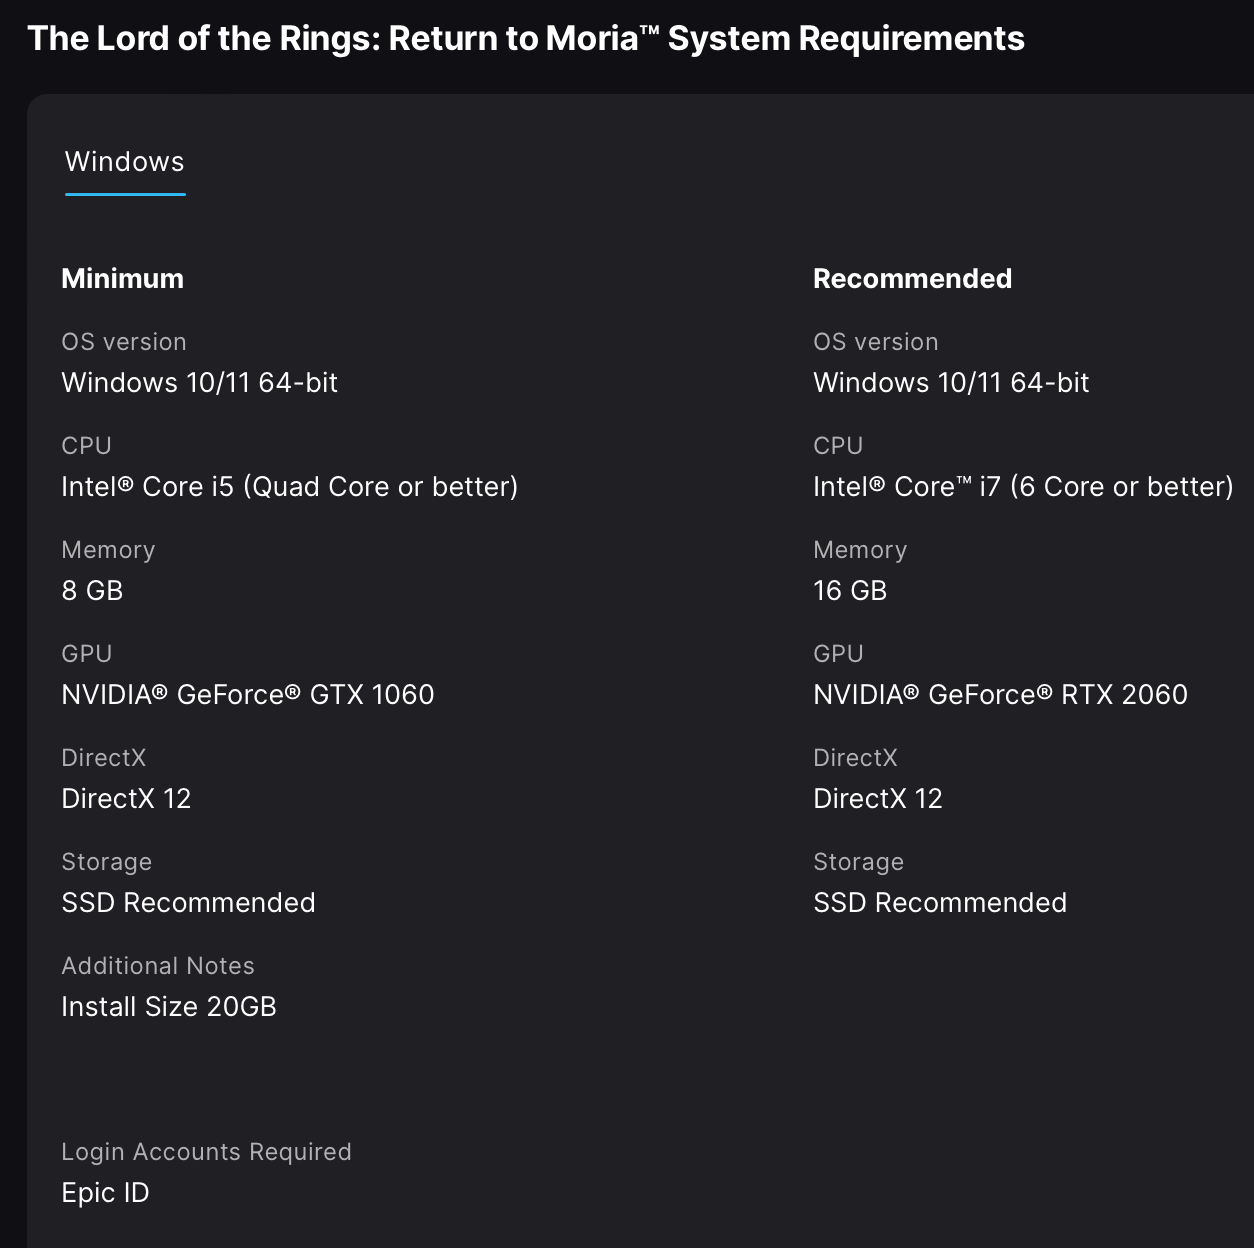Click the recommended DirectX 12 value

click(x=878, y=799)
